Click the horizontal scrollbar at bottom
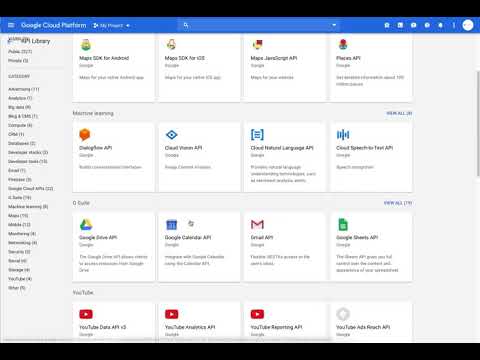 pos(167,340)
